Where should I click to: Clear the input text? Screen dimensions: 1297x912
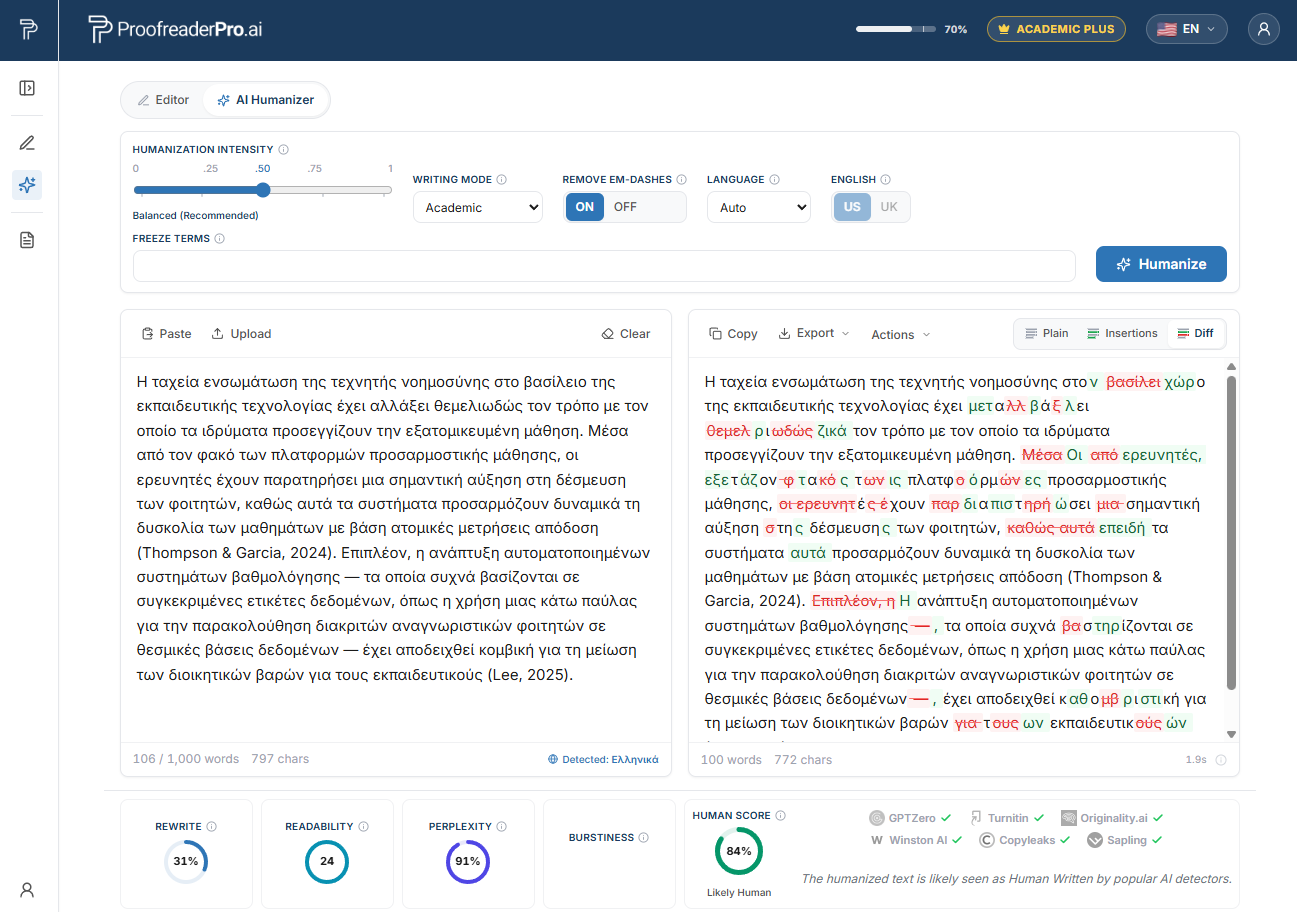click(626, 334)
